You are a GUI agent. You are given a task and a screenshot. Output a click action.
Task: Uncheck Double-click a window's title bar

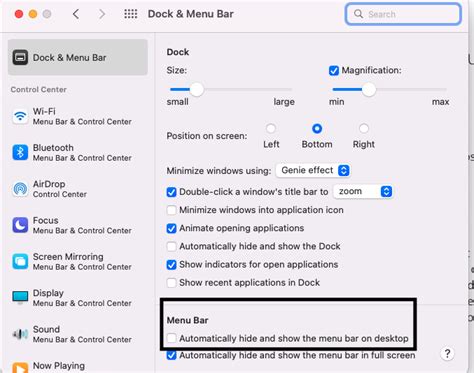click(171, 192)
